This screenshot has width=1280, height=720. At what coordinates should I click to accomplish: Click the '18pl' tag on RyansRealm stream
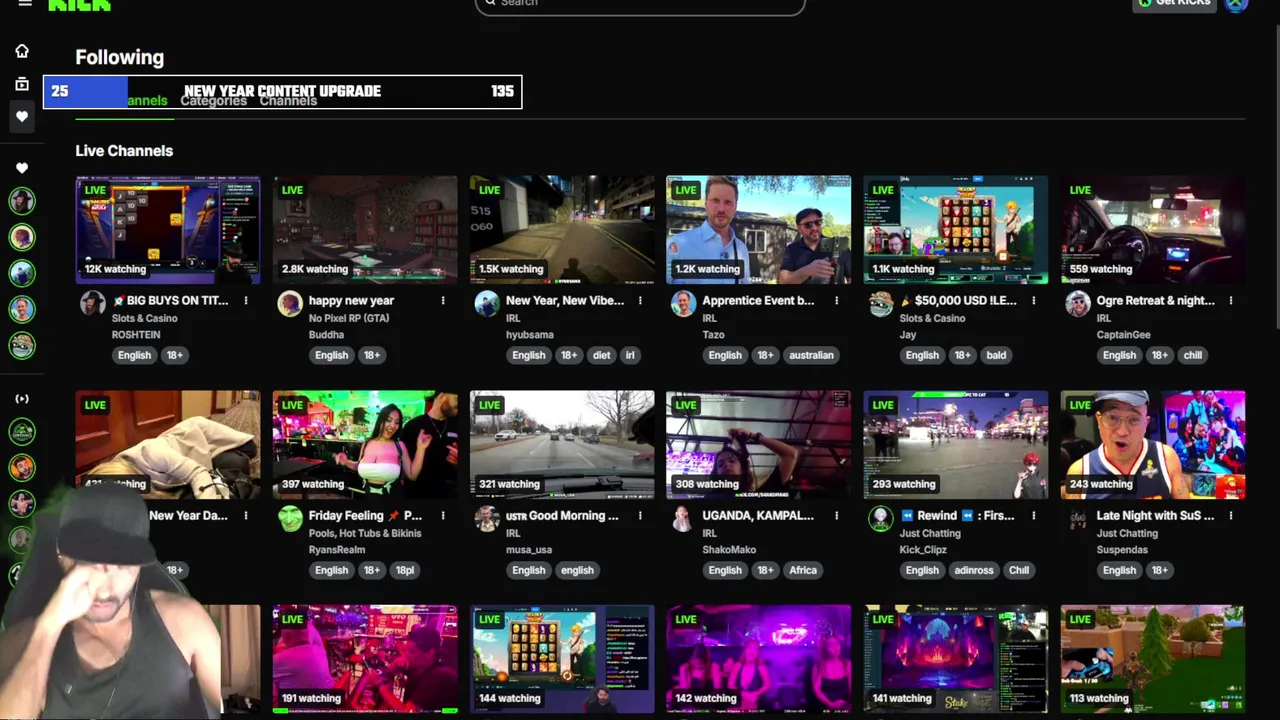(x=405, y=570)
